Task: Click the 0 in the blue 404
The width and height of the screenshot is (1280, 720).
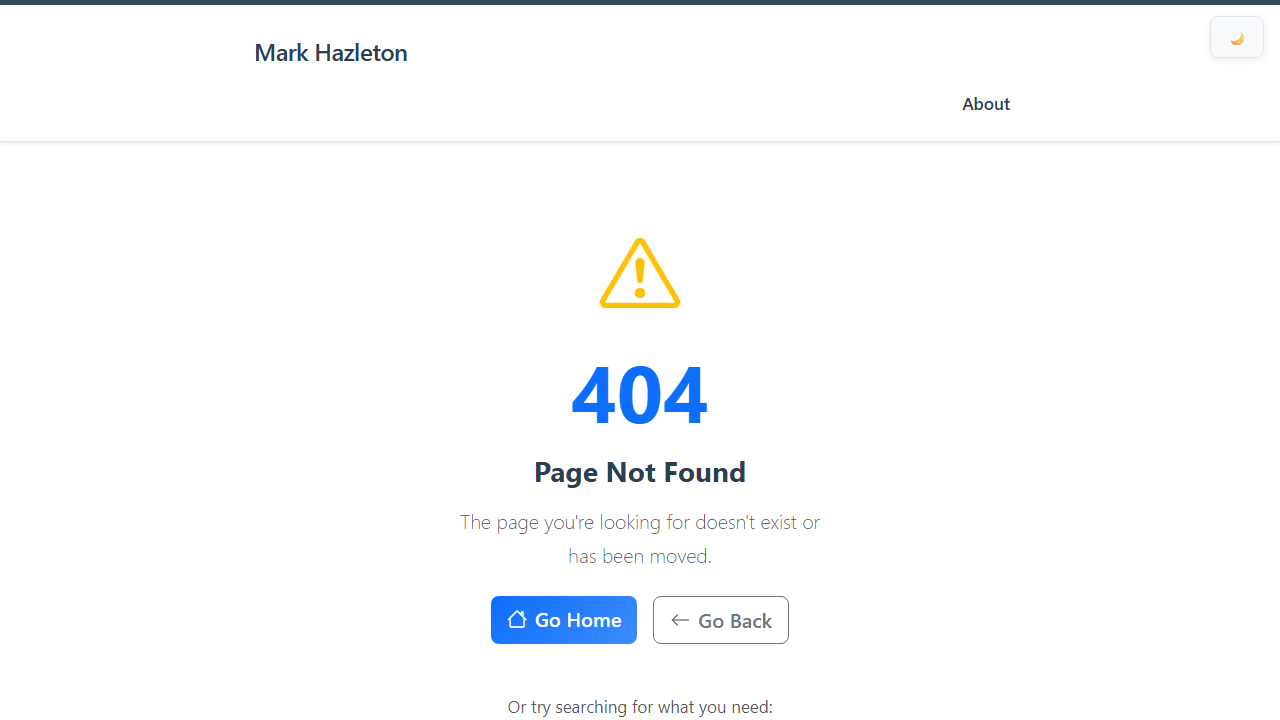Action: (640, 395)
